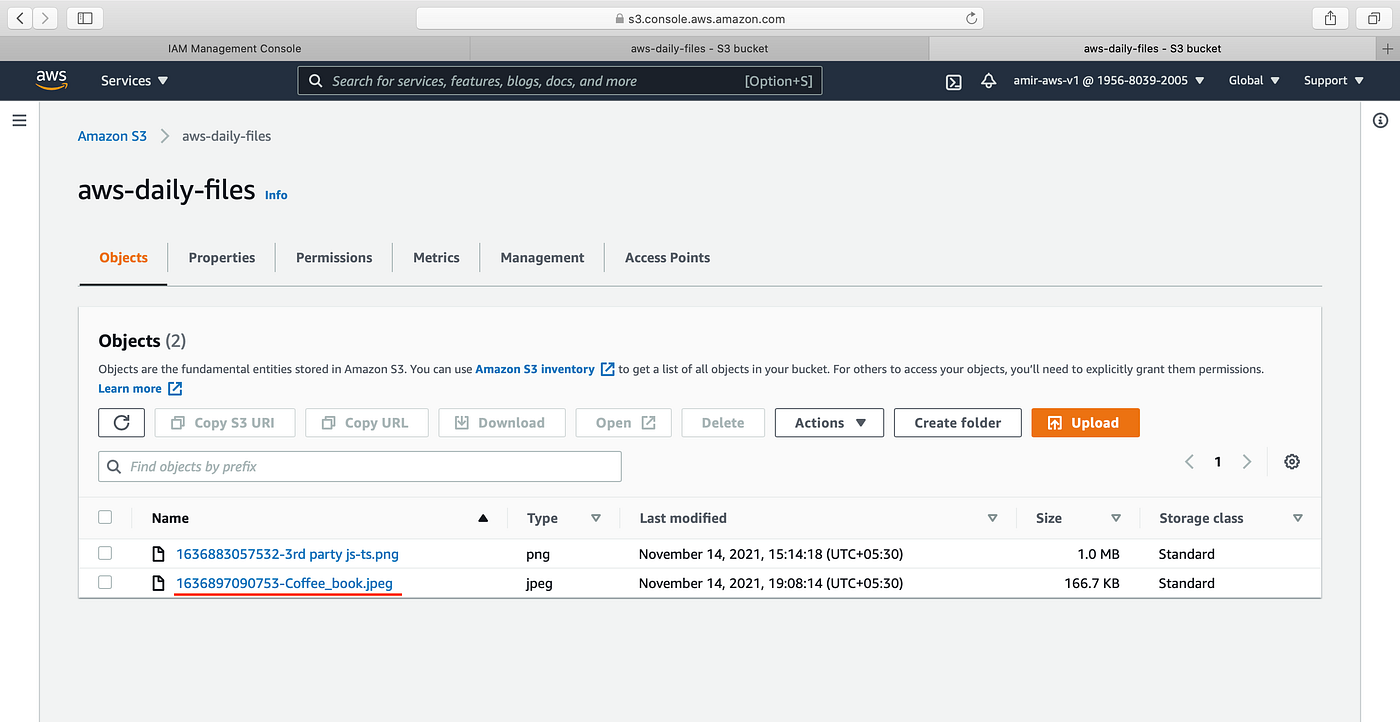Select all objects with header checkbox

[x=105, y=518]
